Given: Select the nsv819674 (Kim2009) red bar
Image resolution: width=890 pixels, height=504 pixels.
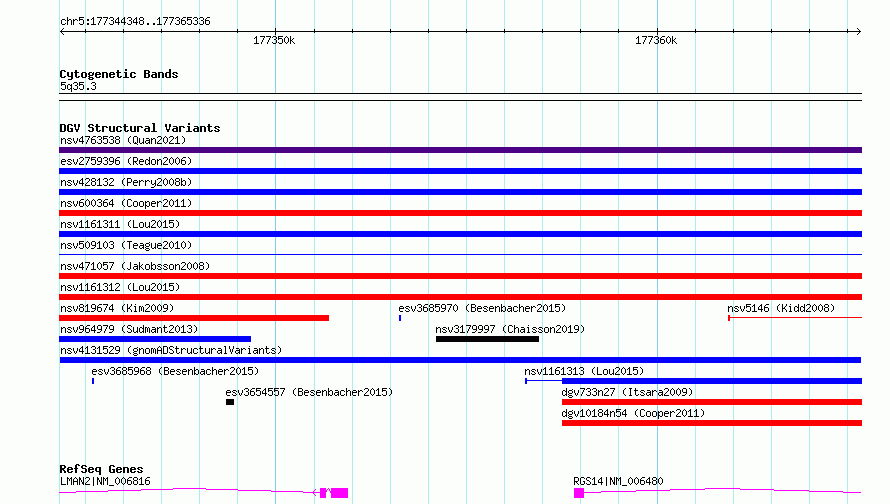Looking at the screenshot, I should pyautogui.click(x=194, y=318).
